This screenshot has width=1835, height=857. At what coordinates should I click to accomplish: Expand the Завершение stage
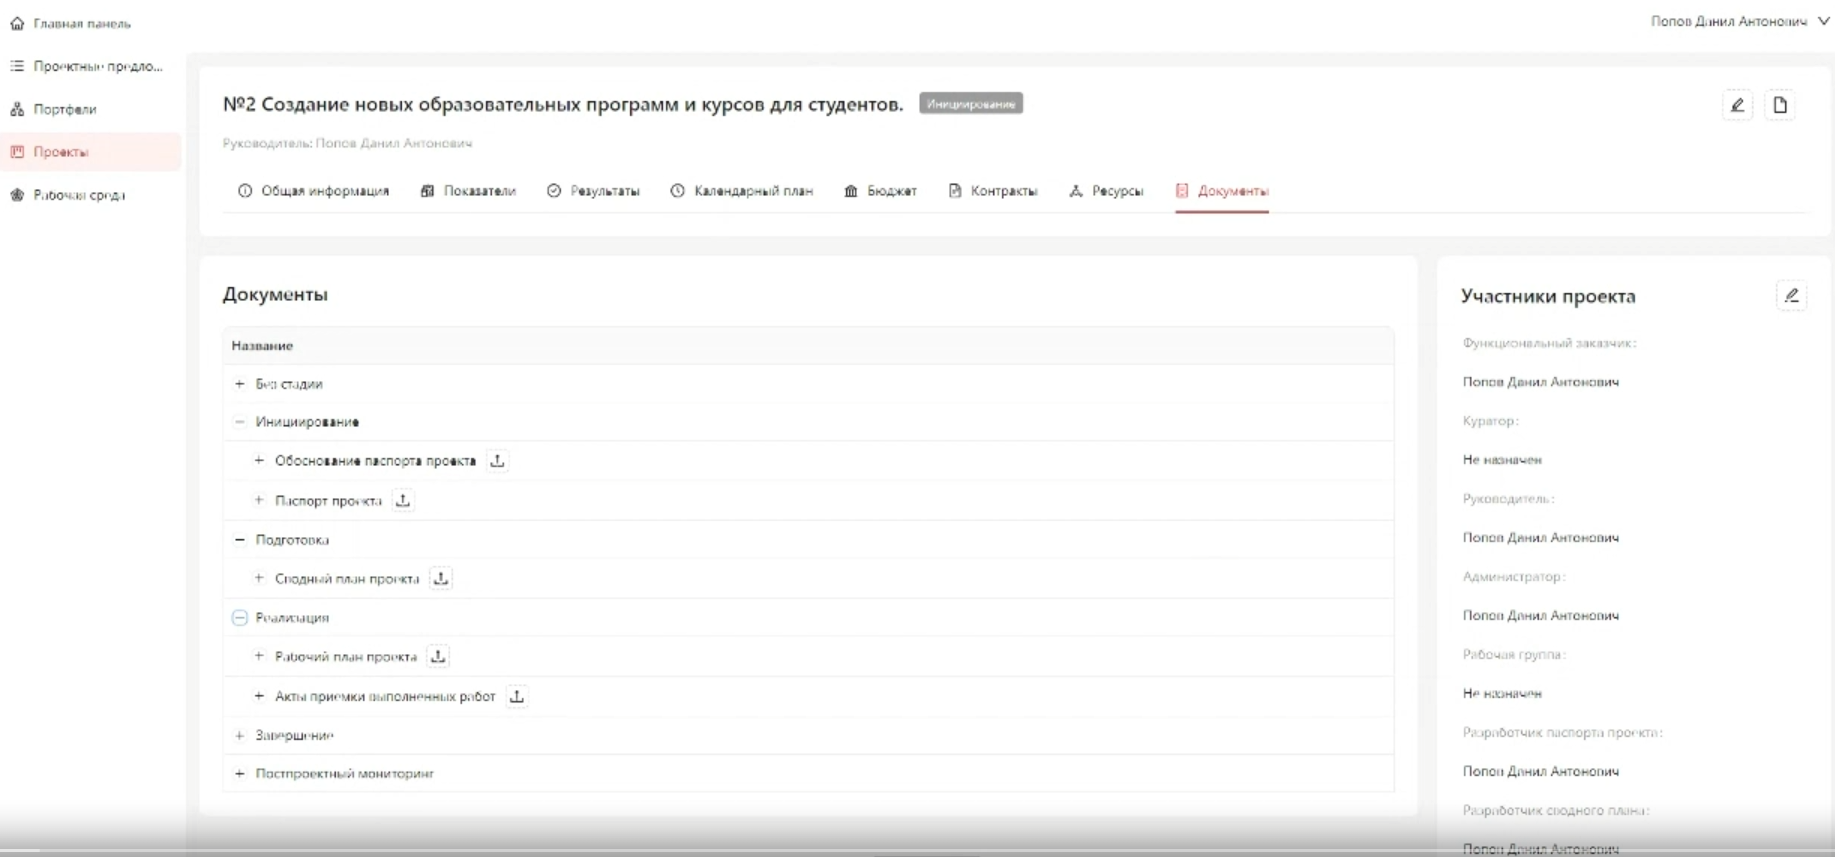(x=239, y=735)
